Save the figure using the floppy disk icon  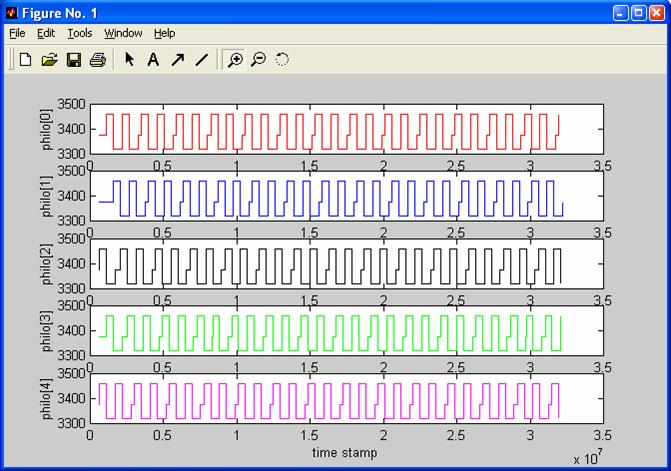click(x=73, y=60)
